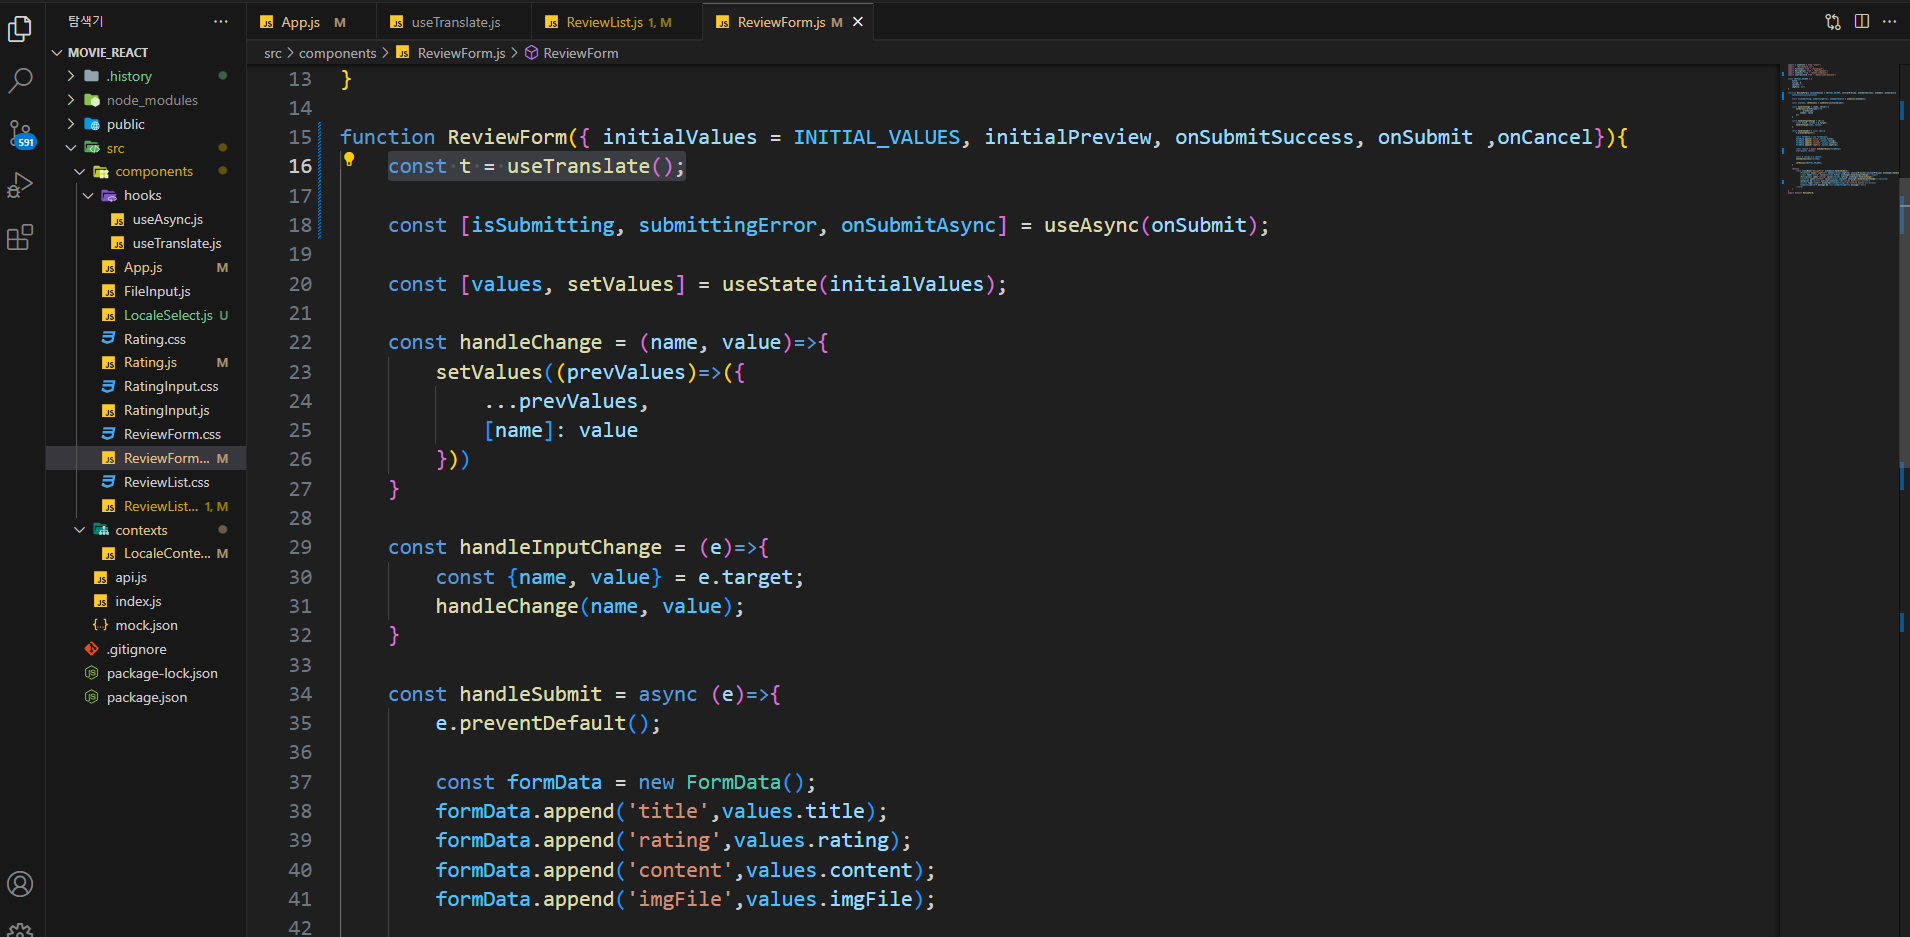
Task: Close the ReviewForm.js tab
Action: pos(858,22)
